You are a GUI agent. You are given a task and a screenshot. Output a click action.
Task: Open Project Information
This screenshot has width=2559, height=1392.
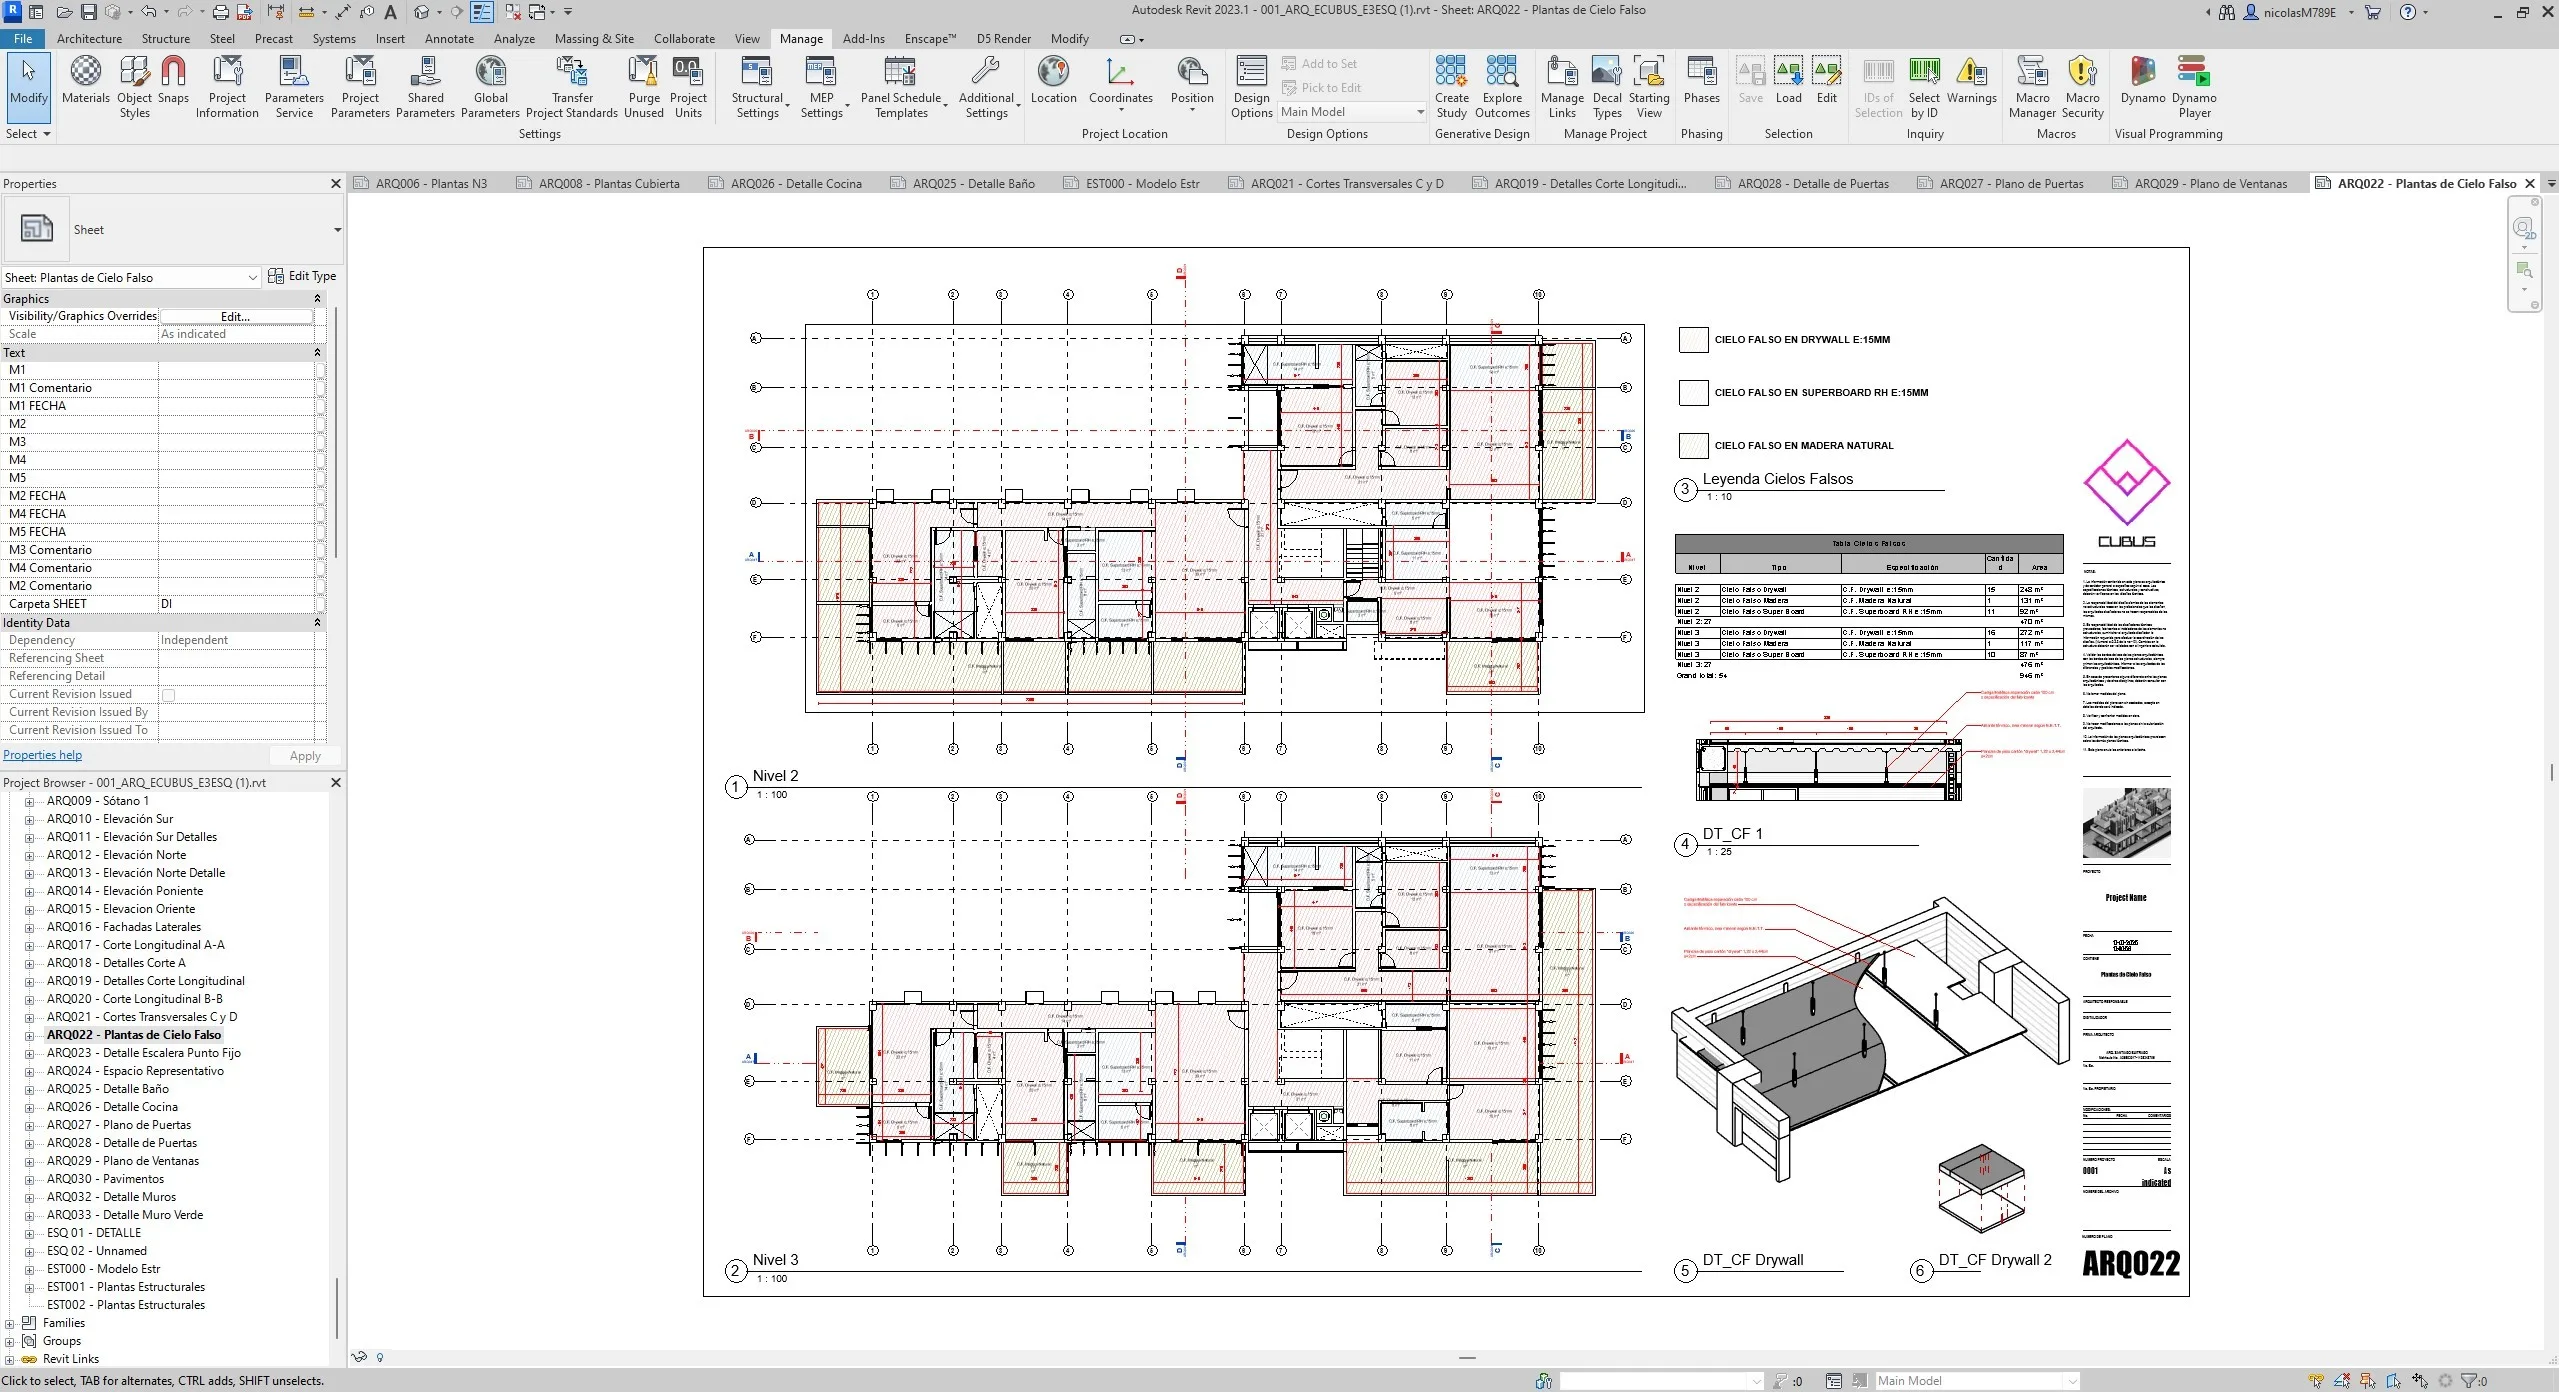click(227, 87)
